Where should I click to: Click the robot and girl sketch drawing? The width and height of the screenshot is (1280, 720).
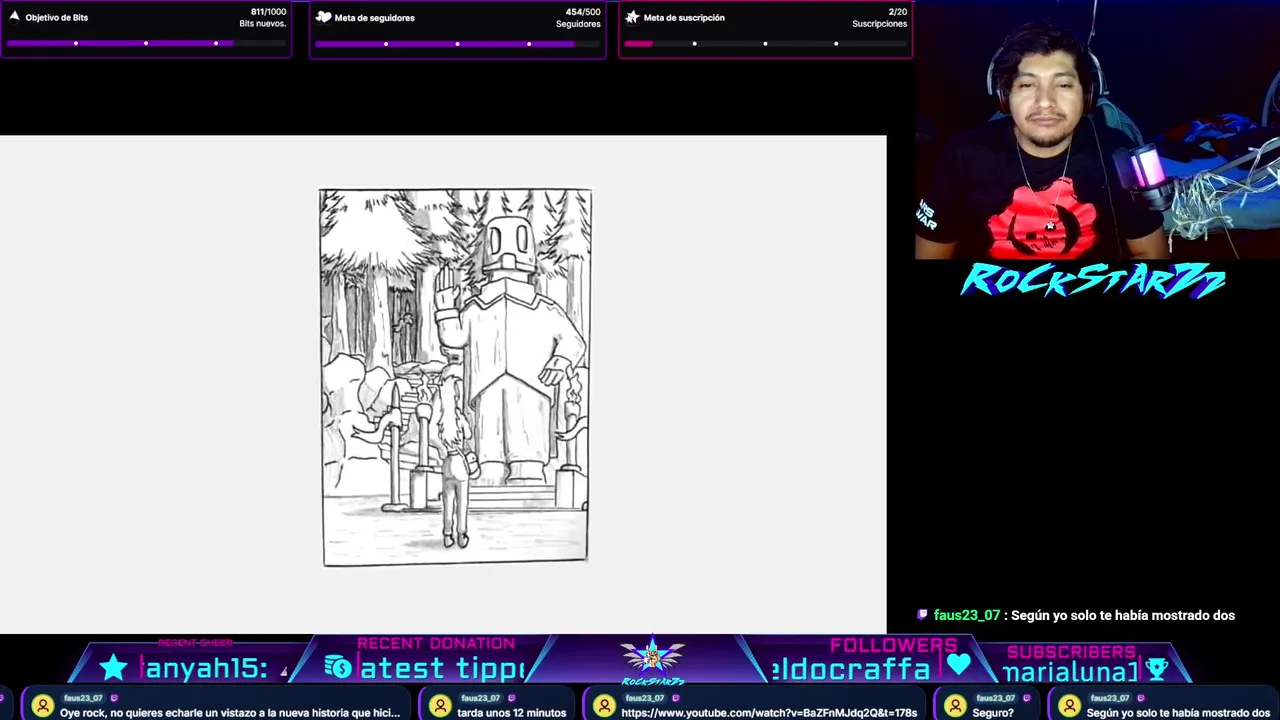[x=455, y=378]
